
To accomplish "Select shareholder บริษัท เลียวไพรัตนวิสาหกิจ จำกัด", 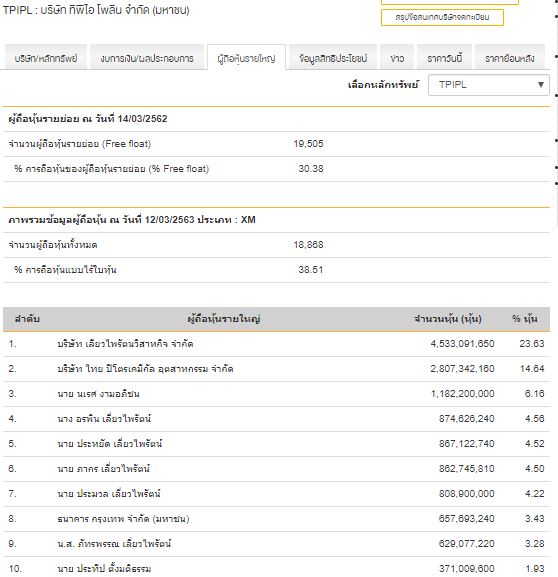I will tap(125, 344).
